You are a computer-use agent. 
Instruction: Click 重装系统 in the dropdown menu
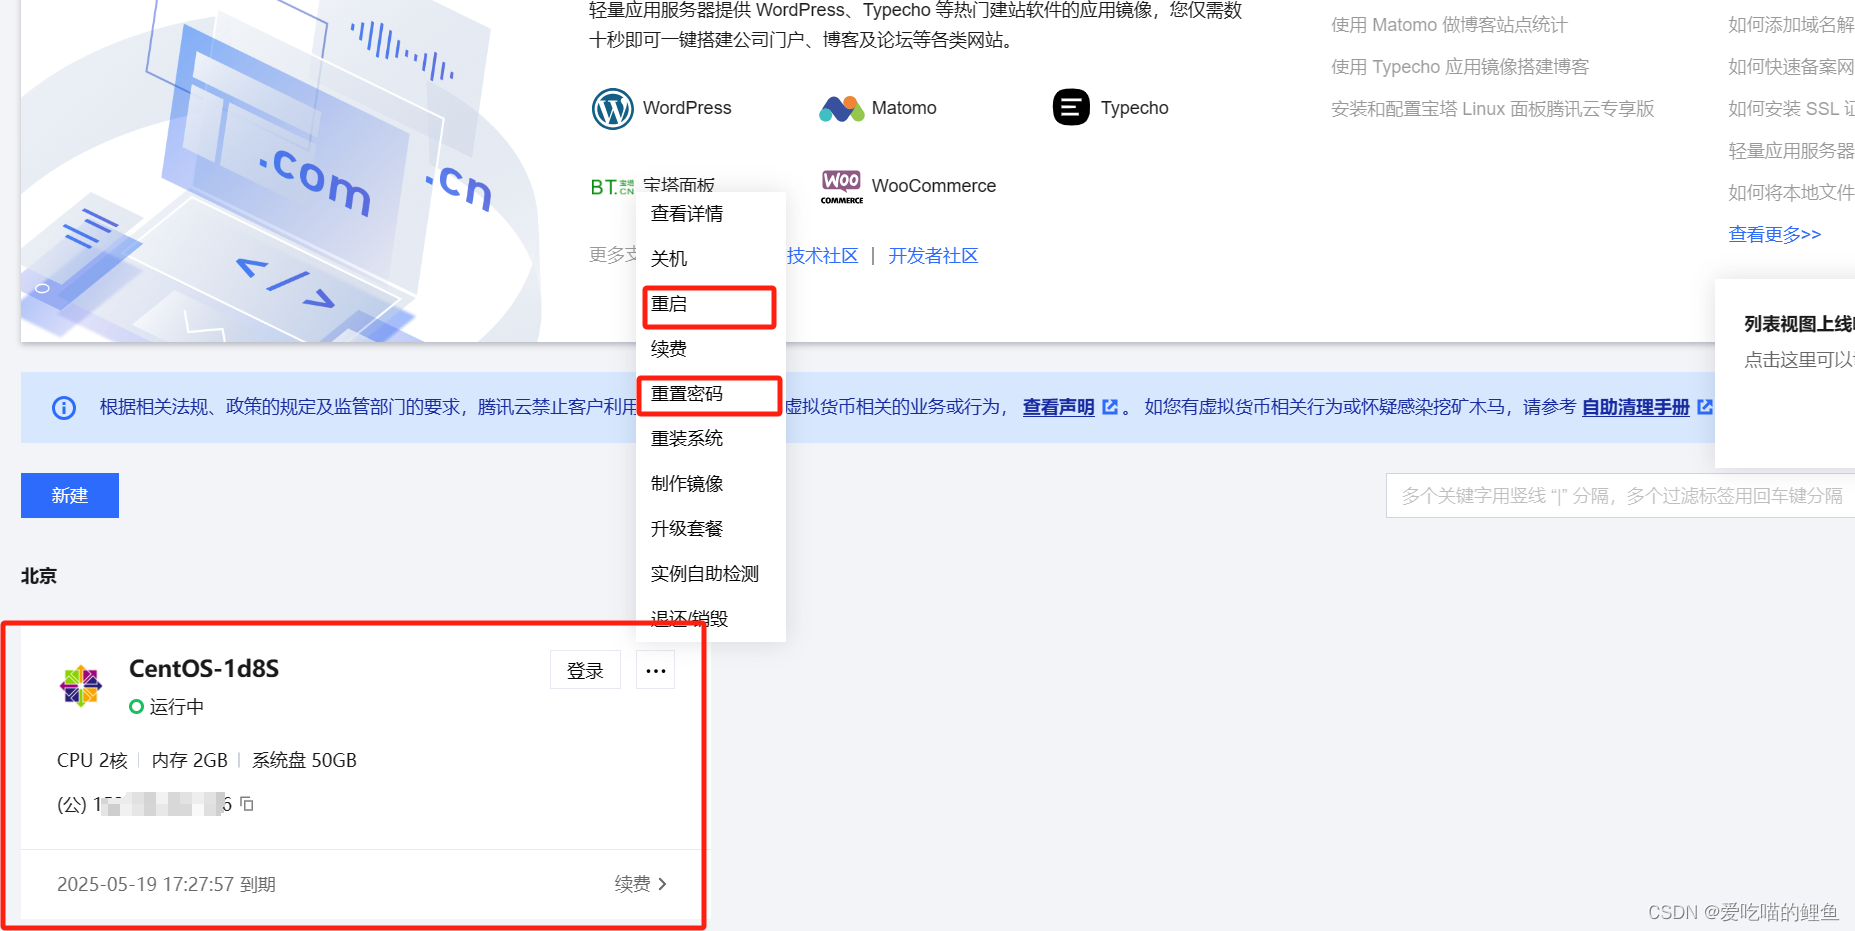point(688,438)
